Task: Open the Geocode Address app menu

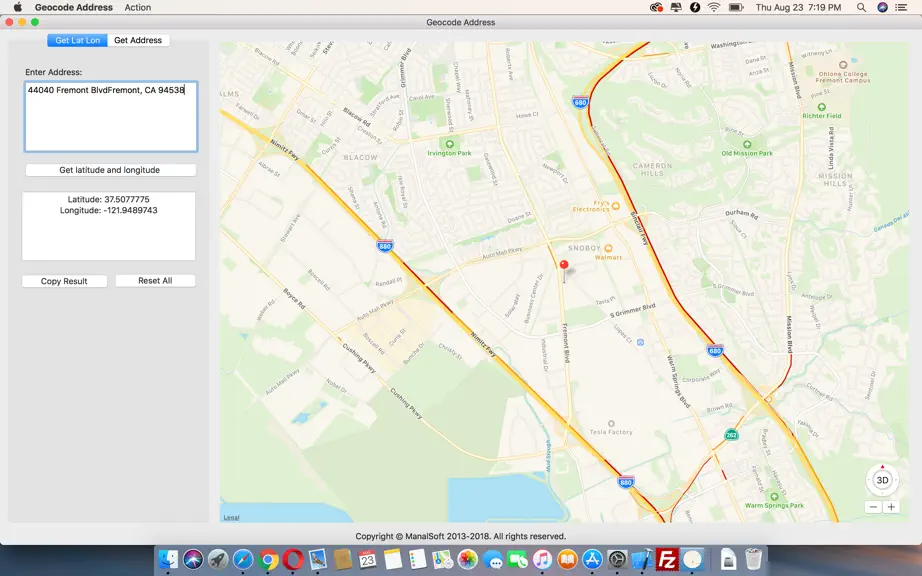Action: (74, 8)
